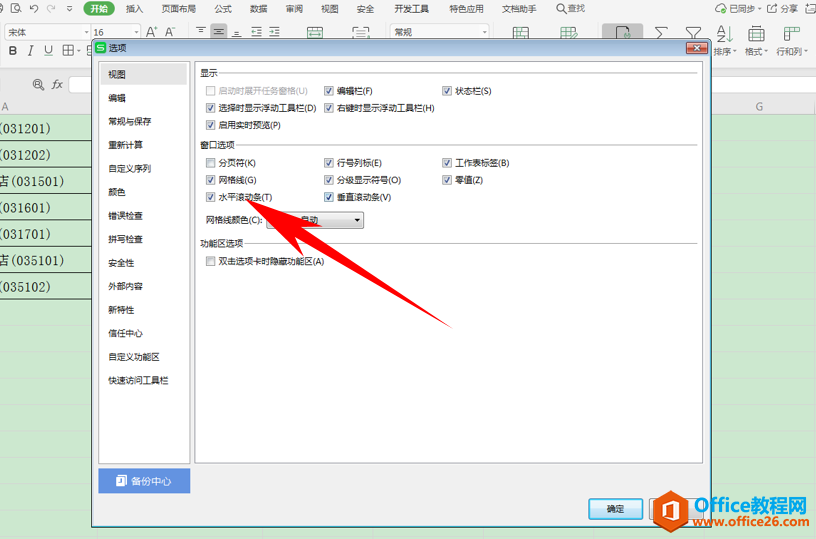Select 编辑 category in options list

pos(117,98)
